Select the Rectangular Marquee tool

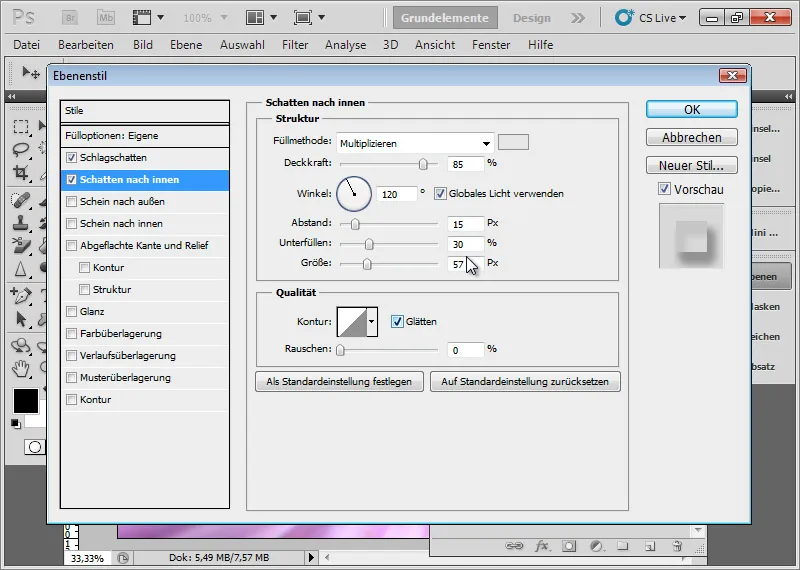point(21,127)
